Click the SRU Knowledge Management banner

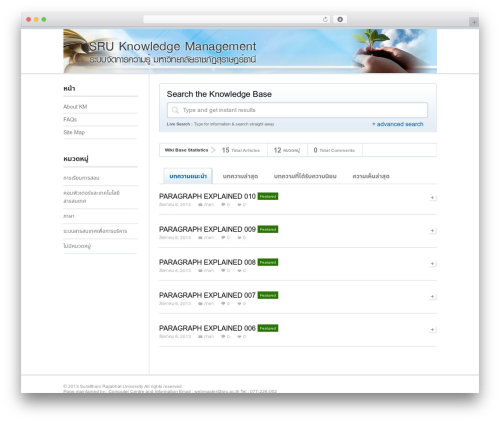point(250,51)
